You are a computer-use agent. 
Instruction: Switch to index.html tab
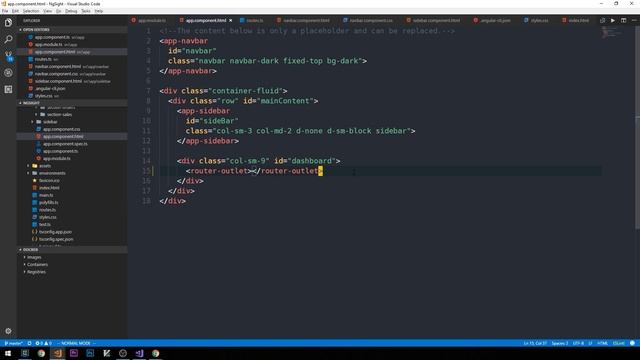point(576,20)
